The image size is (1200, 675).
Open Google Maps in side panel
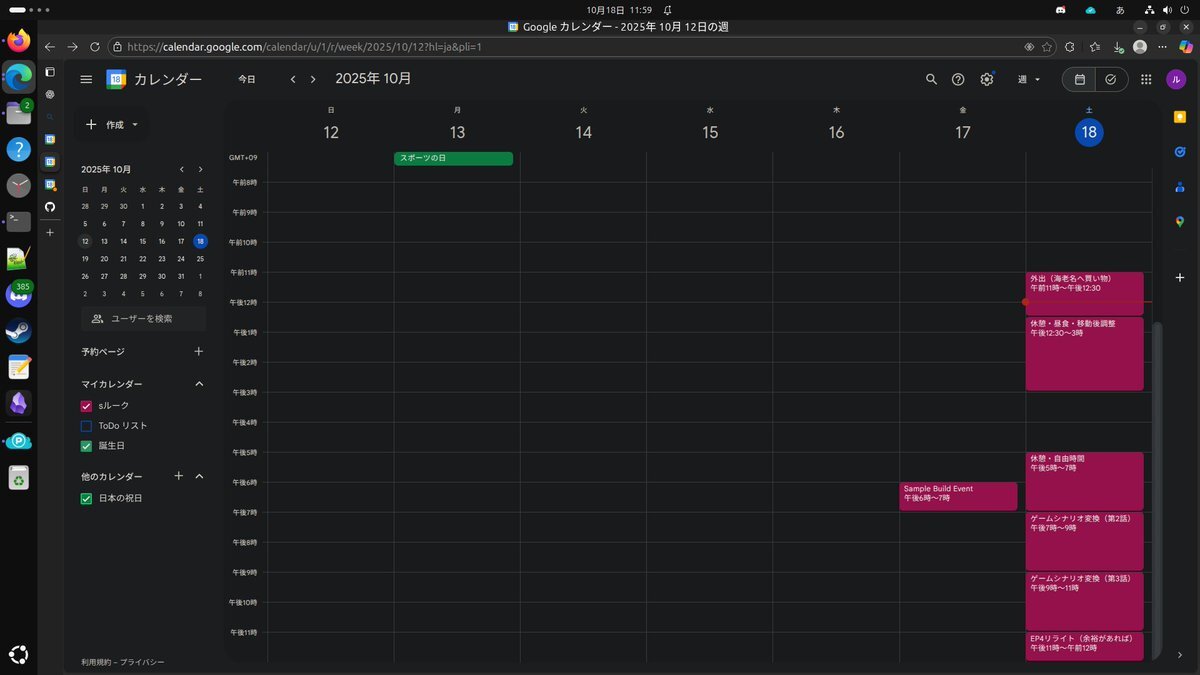tap(1180, 221)
